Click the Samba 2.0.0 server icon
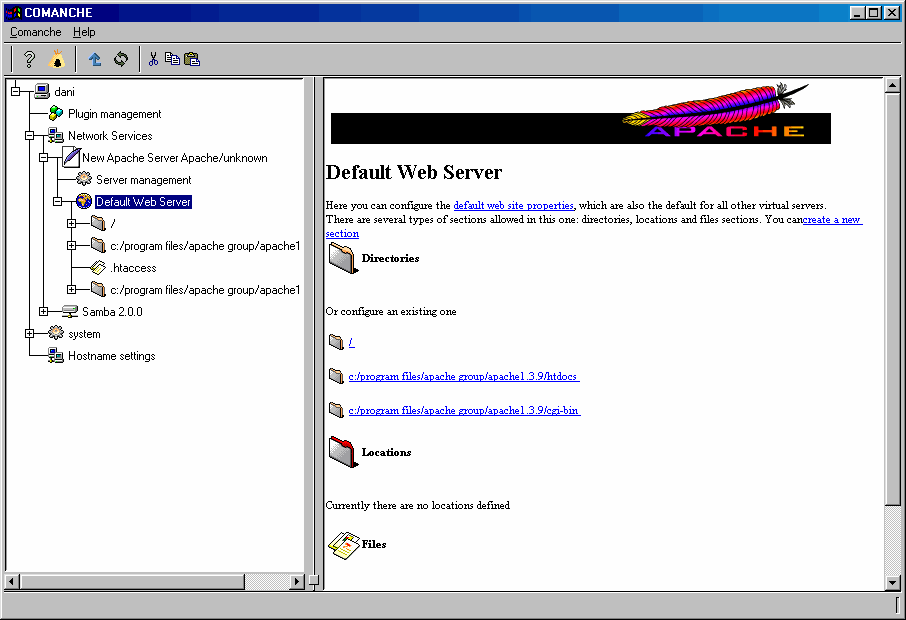 coord(70,311)
